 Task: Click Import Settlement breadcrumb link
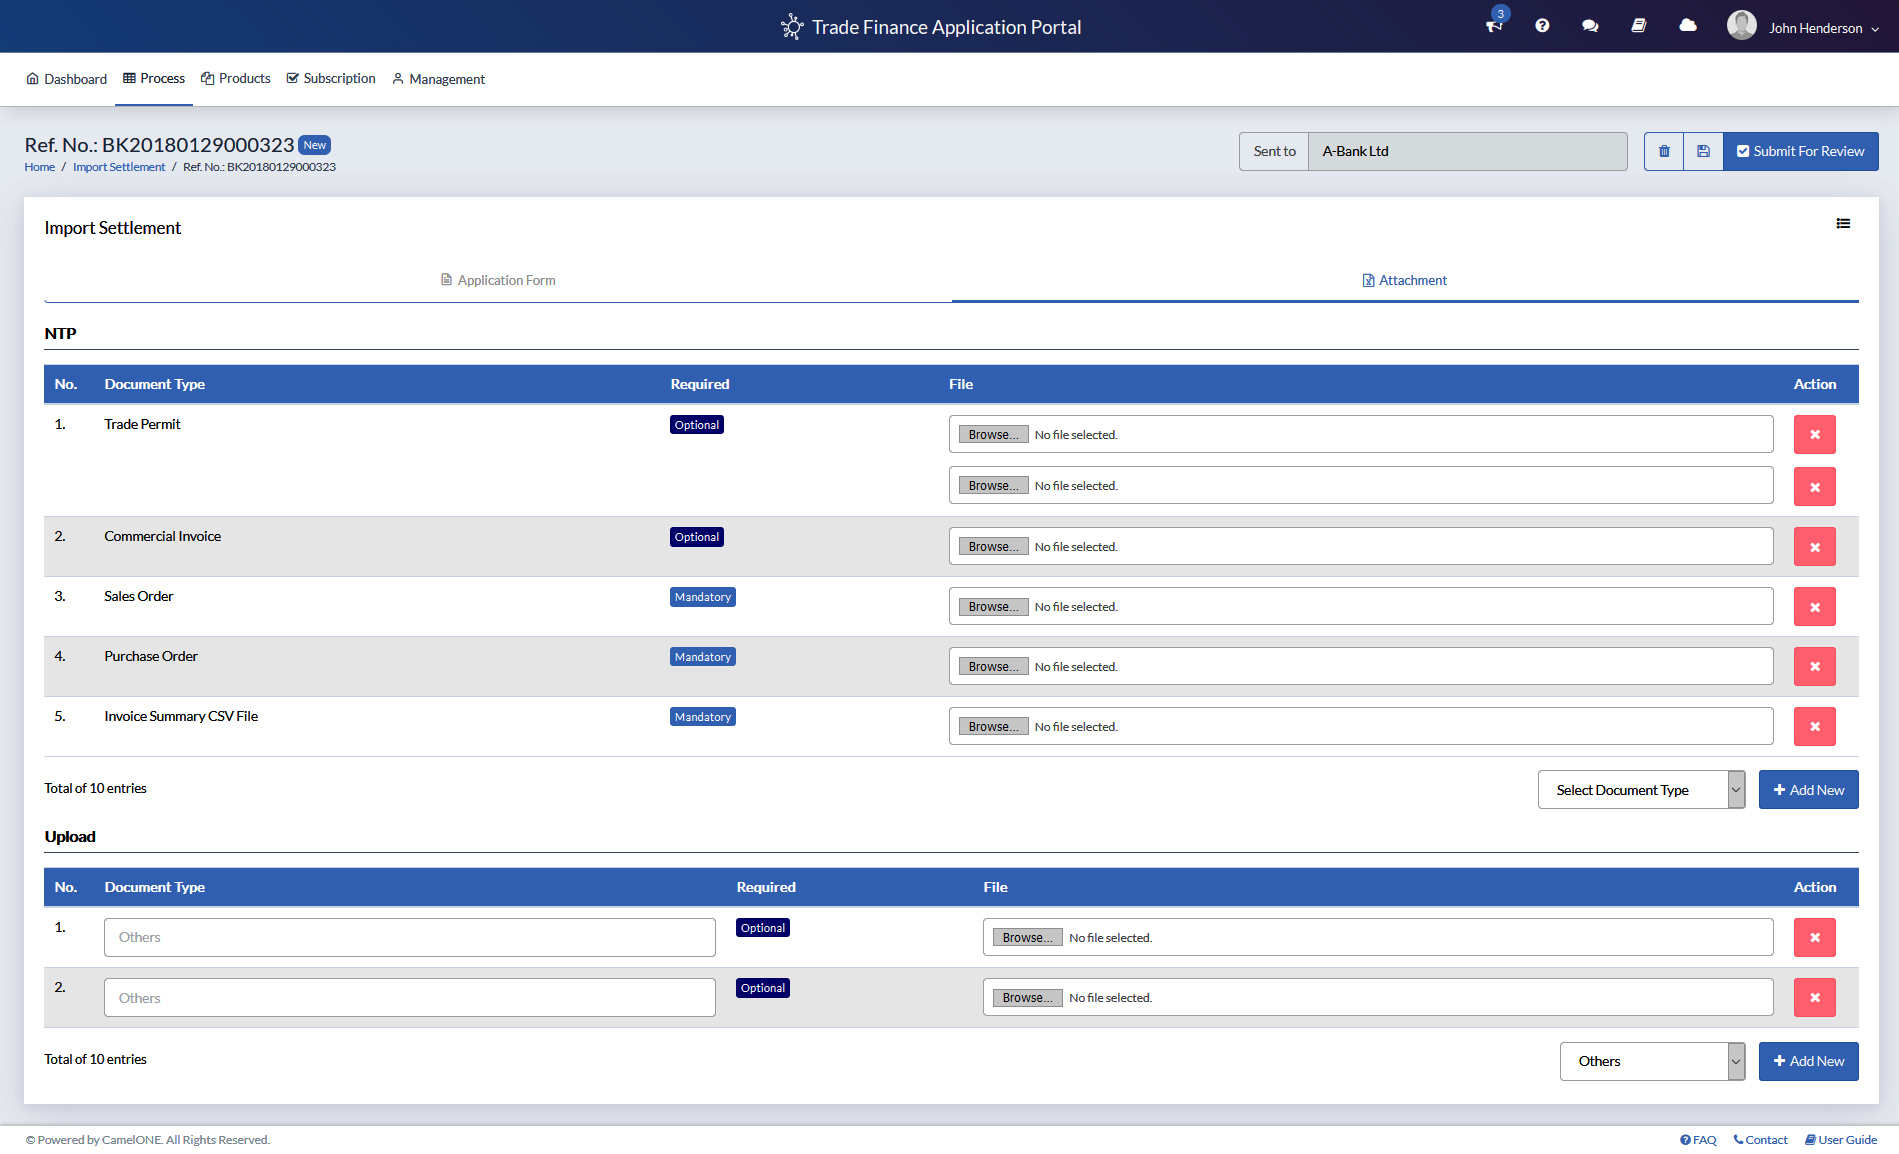[119, 168]
